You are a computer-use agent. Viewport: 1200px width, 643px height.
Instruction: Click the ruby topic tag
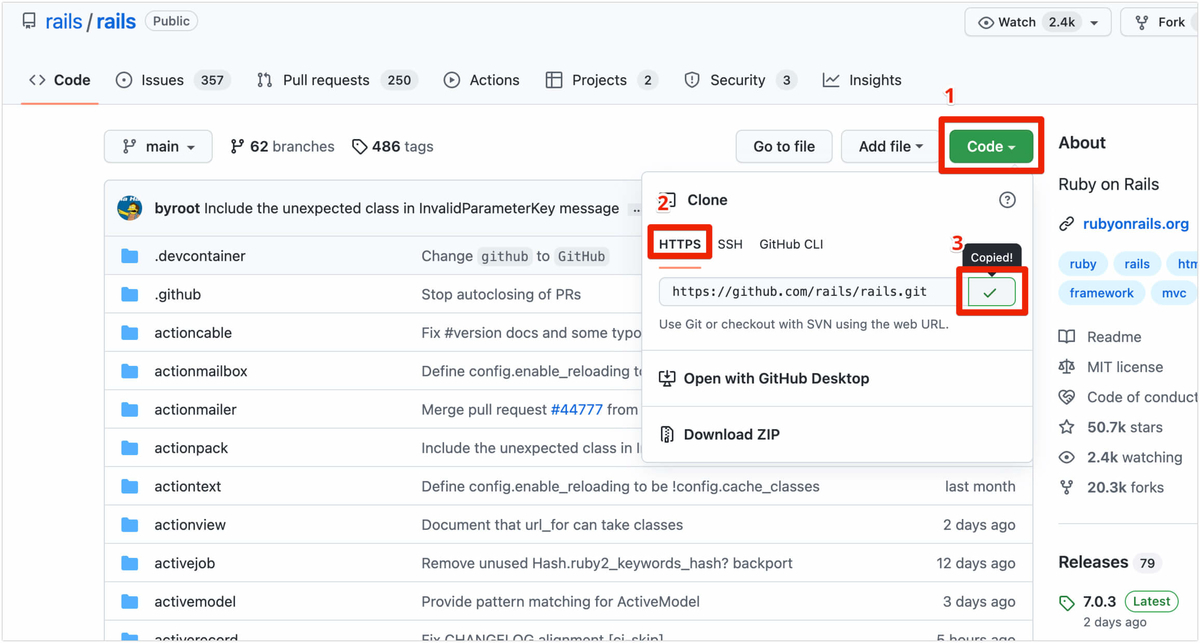coord(1082,264)
